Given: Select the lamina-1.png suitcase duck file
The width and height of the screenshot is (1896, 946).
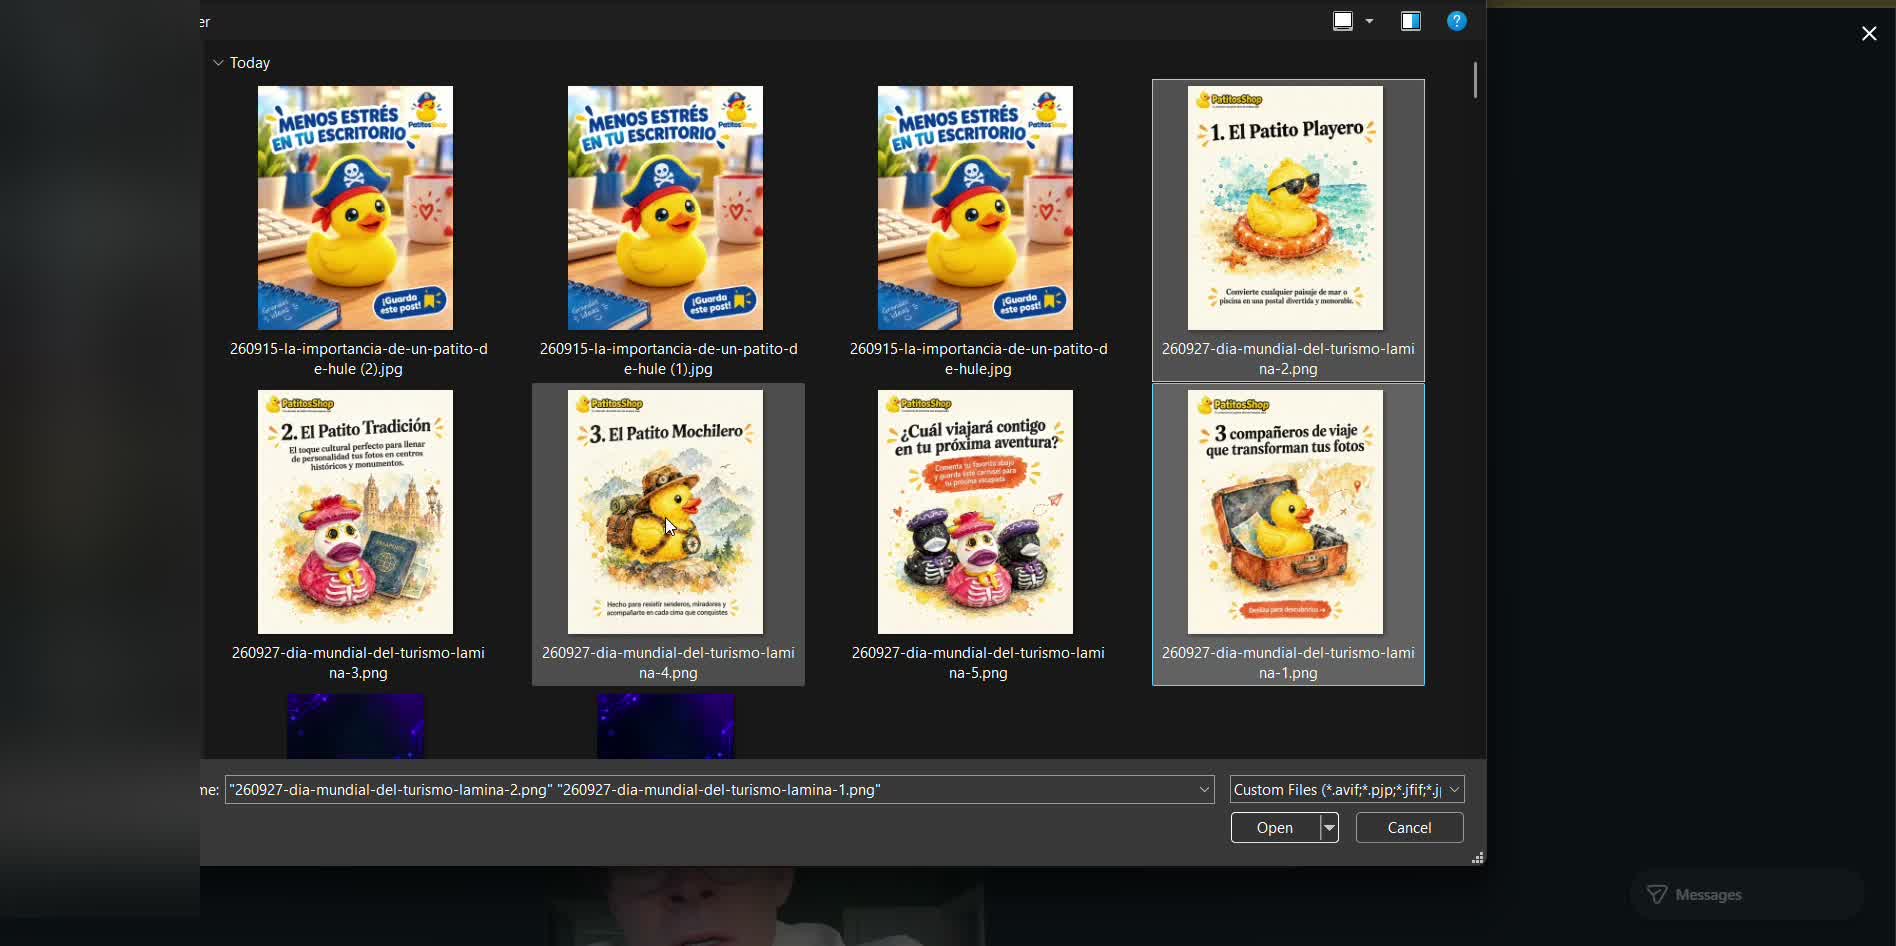Looking at the screenshot, I should point(1288,535).
